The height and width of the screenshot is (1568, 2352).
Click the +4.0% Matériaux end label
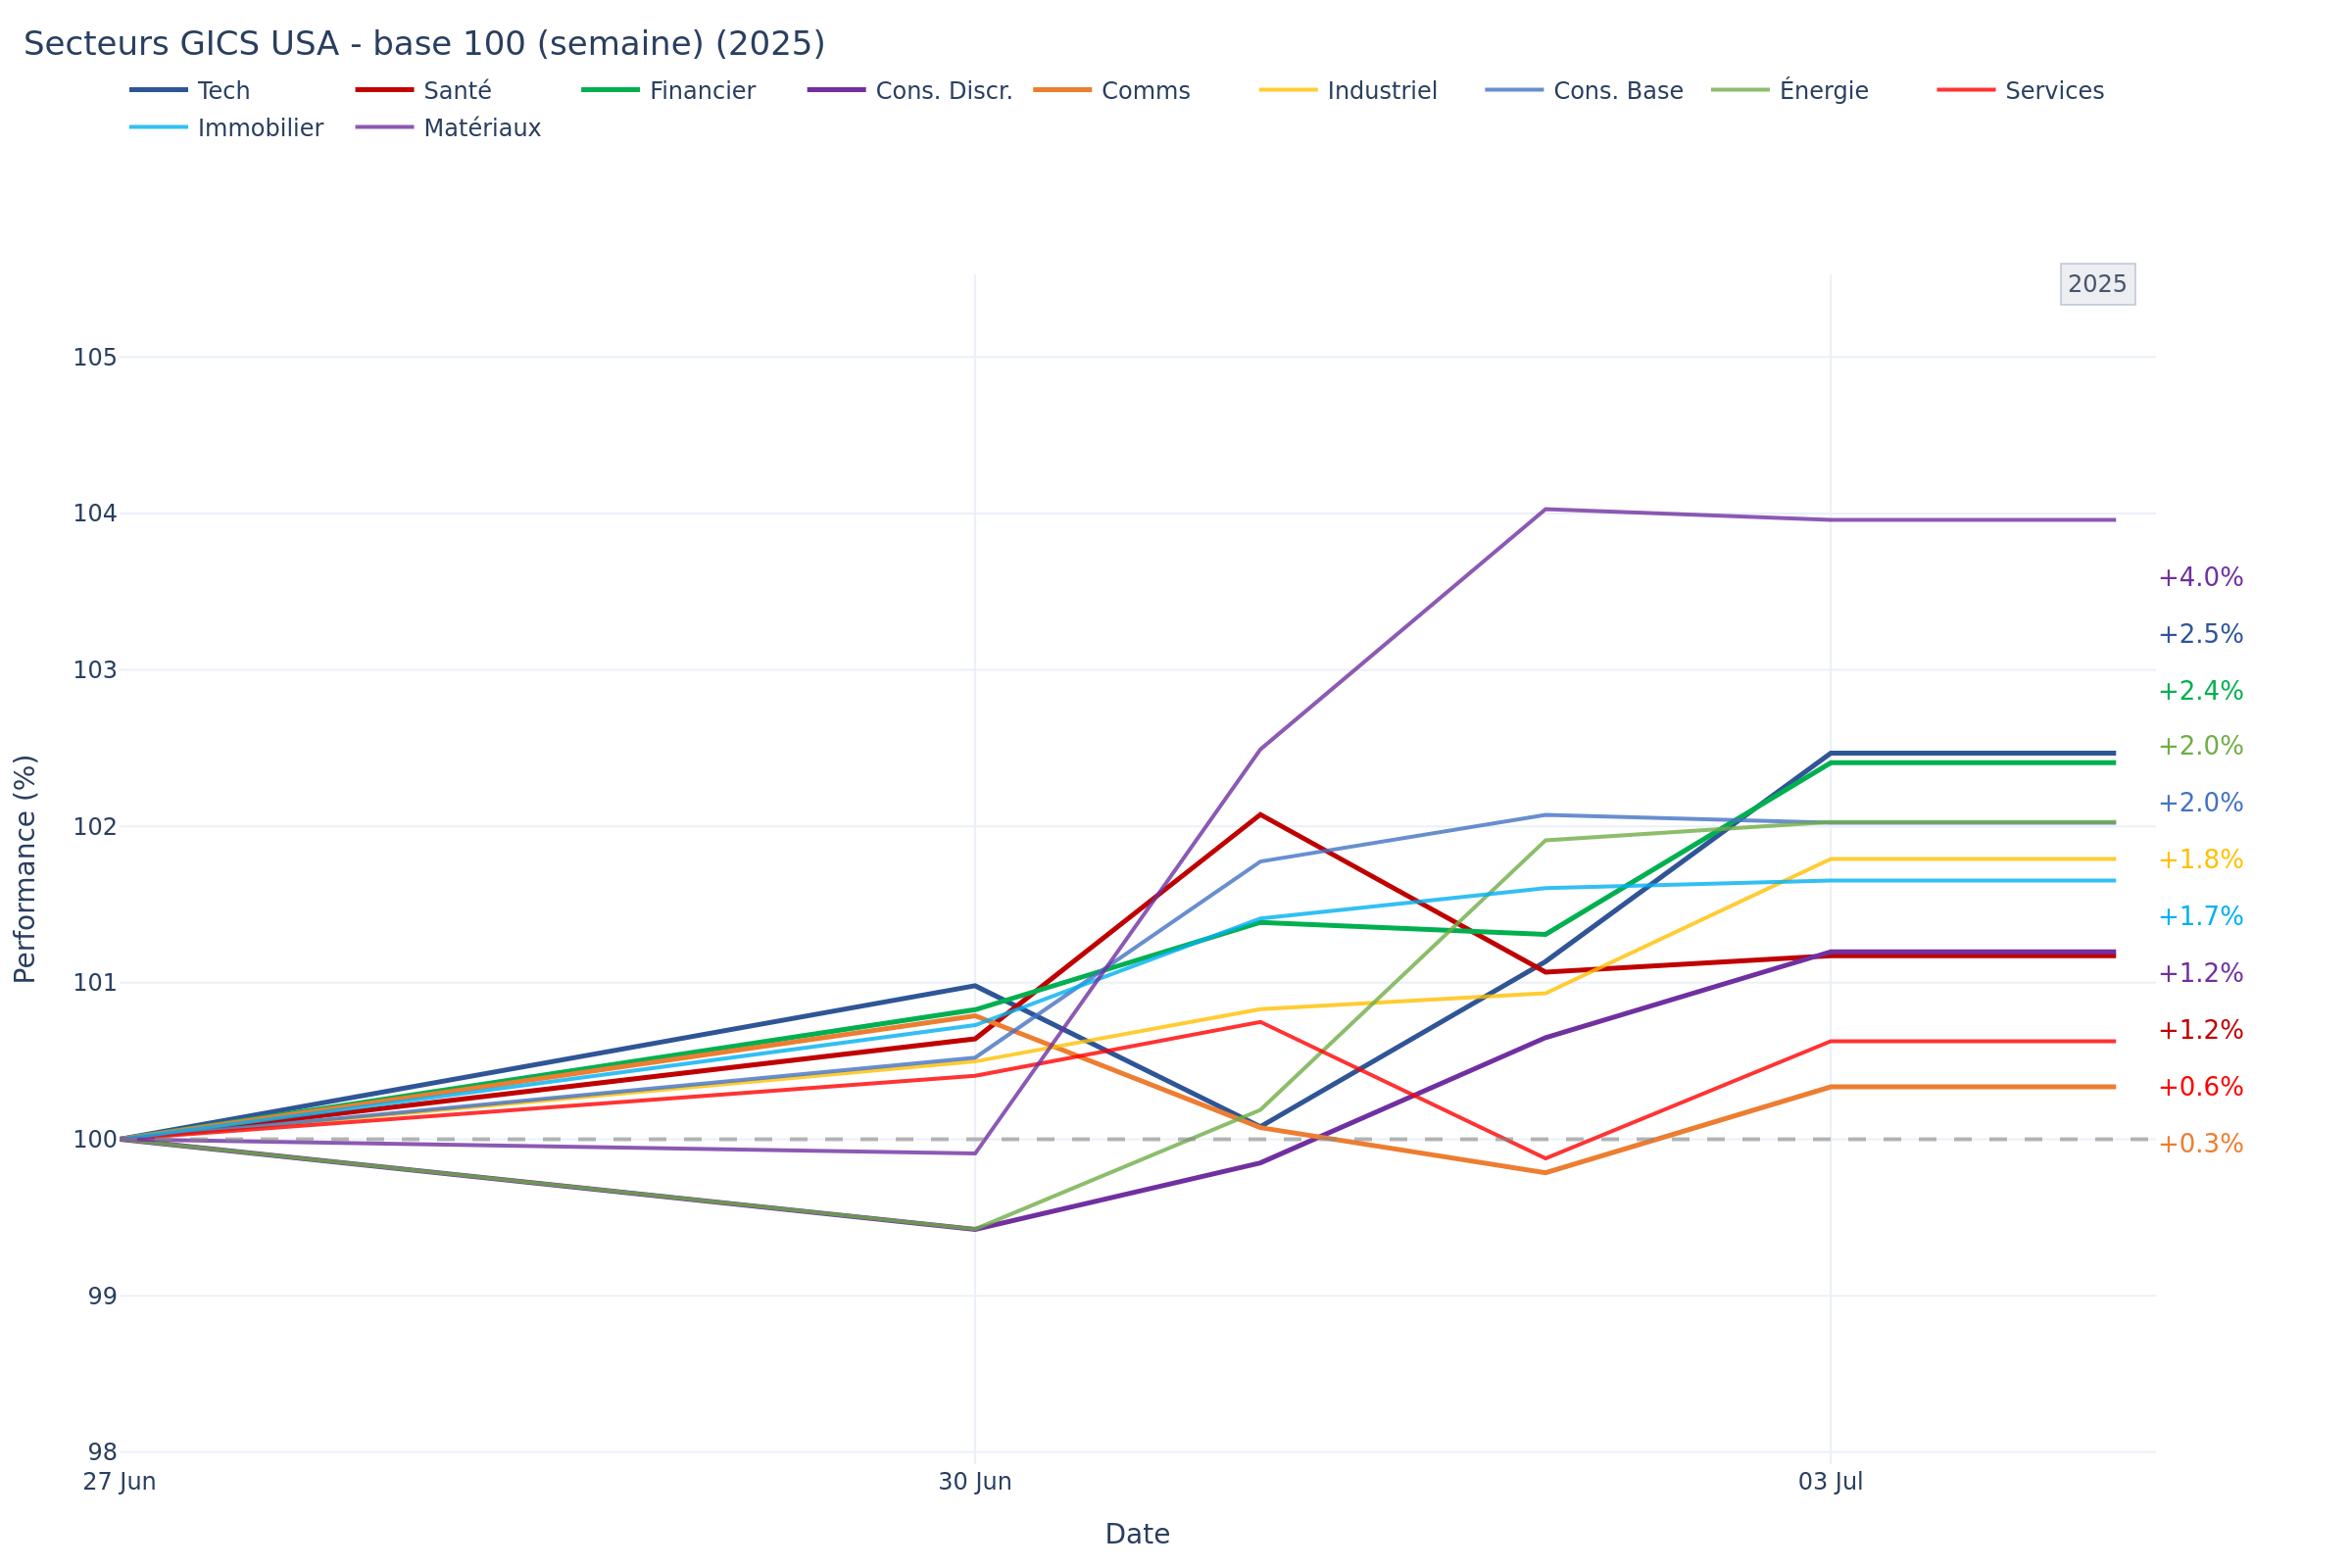pos(2200,578)
